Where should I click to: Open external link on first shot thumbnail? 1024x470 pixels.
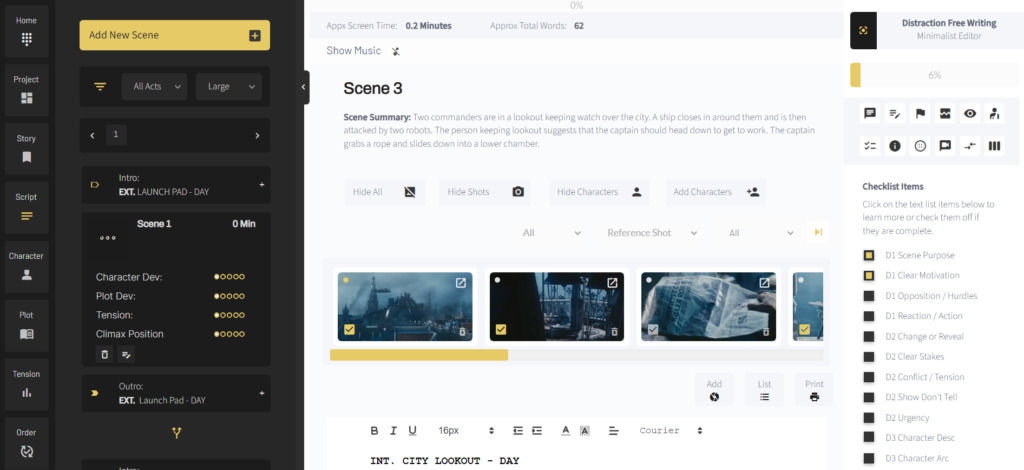[461, 283]
